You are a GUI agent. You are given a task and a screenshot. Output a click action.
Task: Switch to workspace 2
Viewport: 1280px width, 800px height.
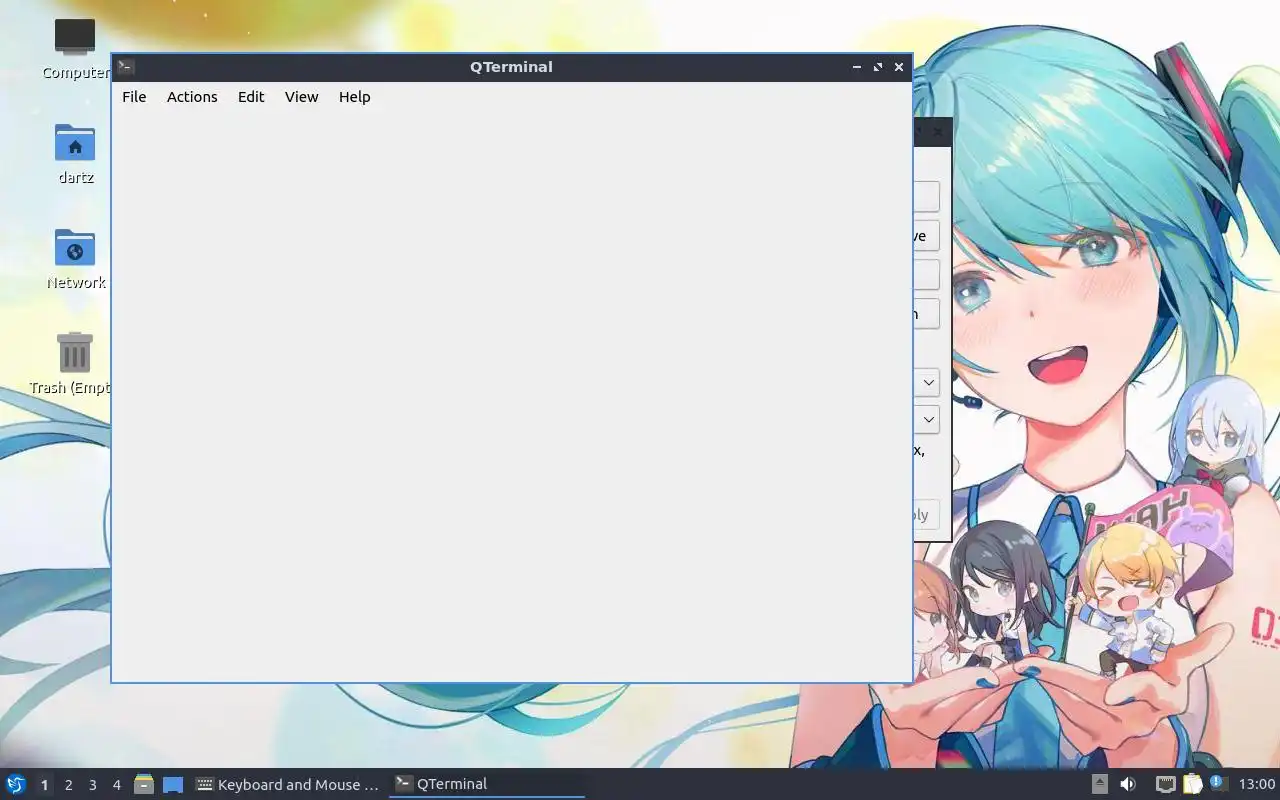68,785
